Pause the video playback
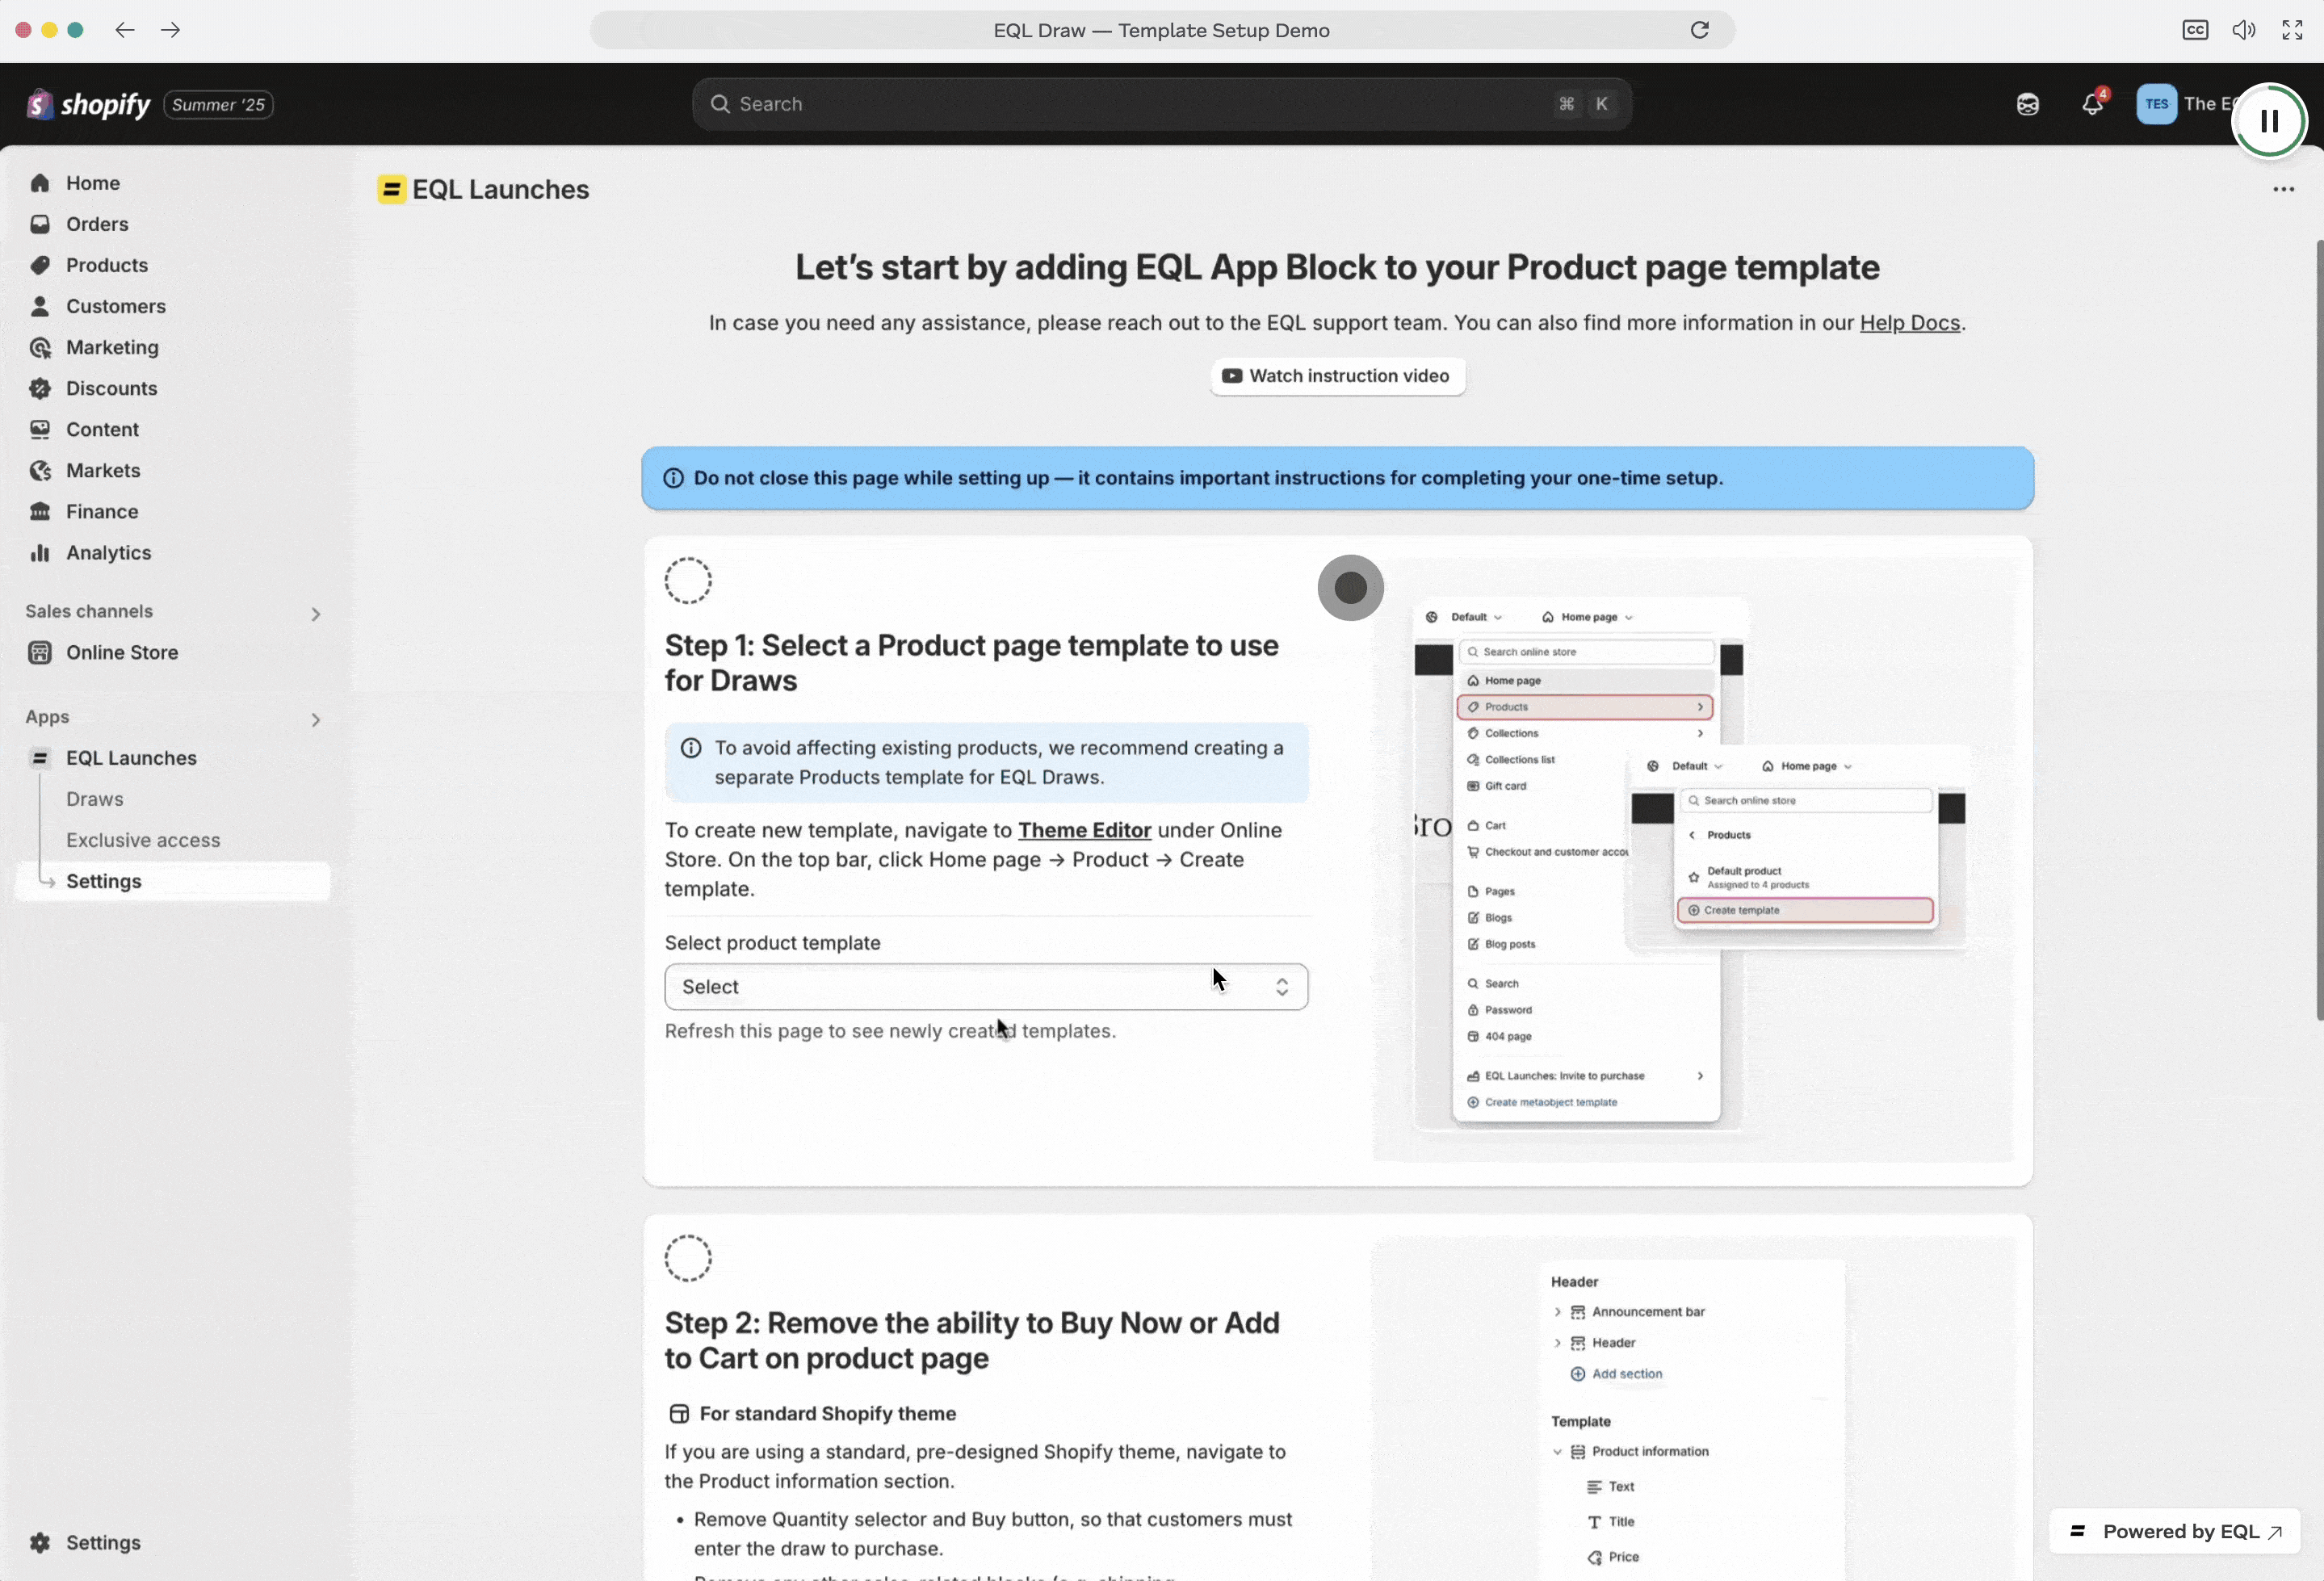 tap(2269, 121)
